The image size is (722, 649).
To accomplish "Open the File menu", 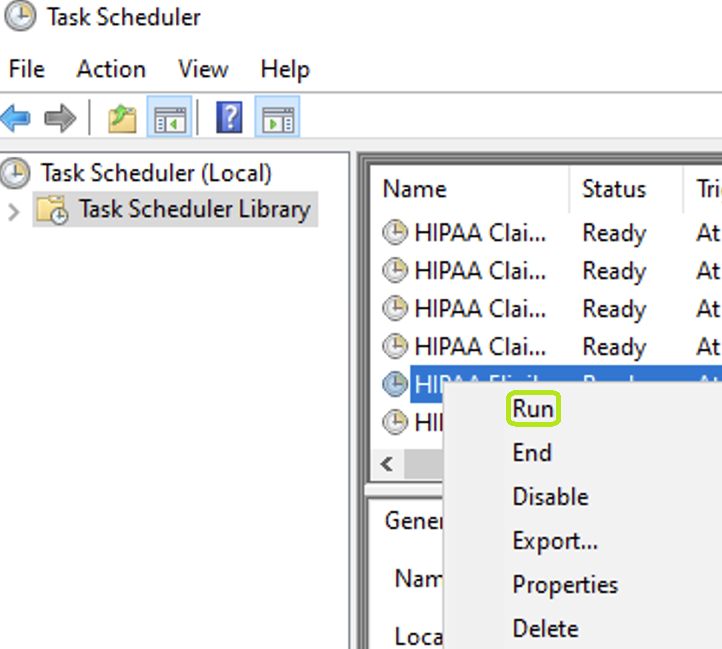I will [27, 69].
